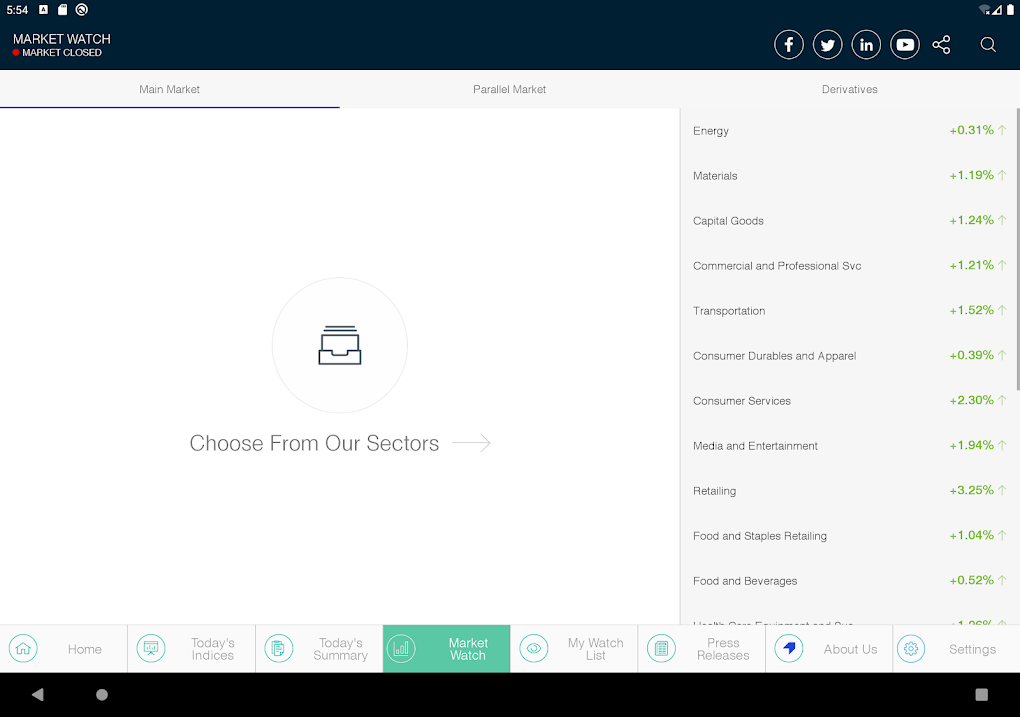Screen dimensions: 1020x717
Task: Open the Press Releases icon
Action: click(661, 648)
